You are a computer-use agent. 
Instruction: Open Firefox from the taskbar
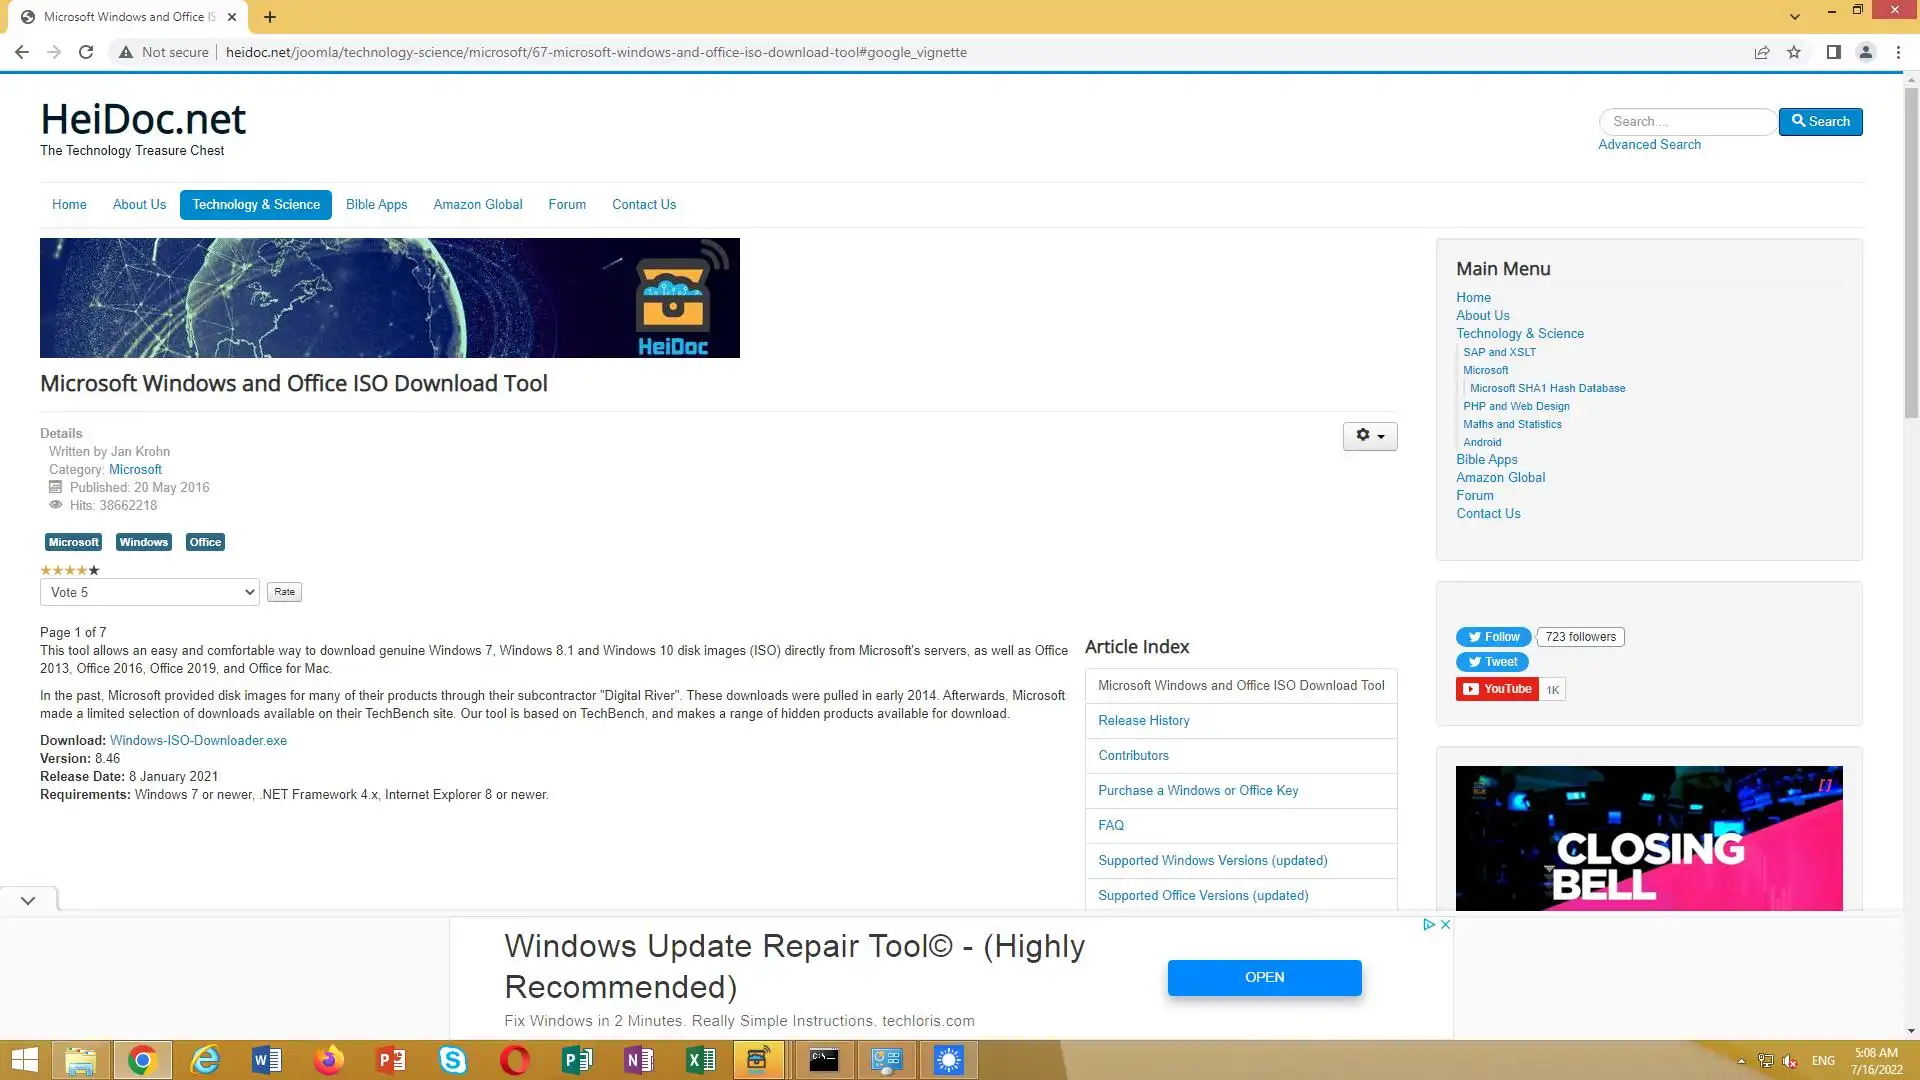pos(328,1060)
